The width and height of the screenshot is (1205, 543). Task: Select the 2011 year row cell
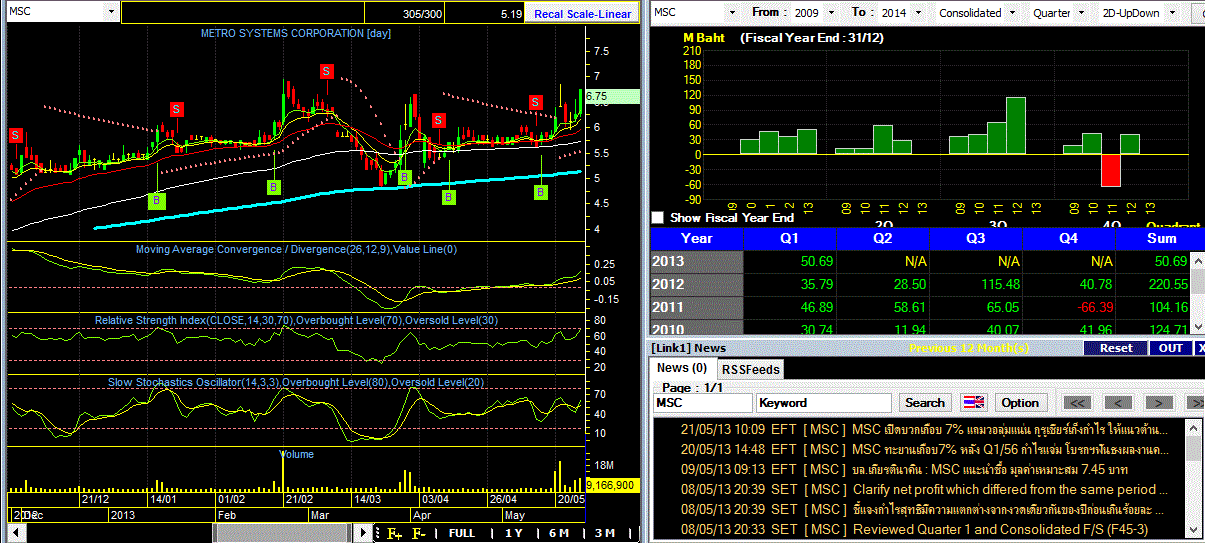point(697,307)
